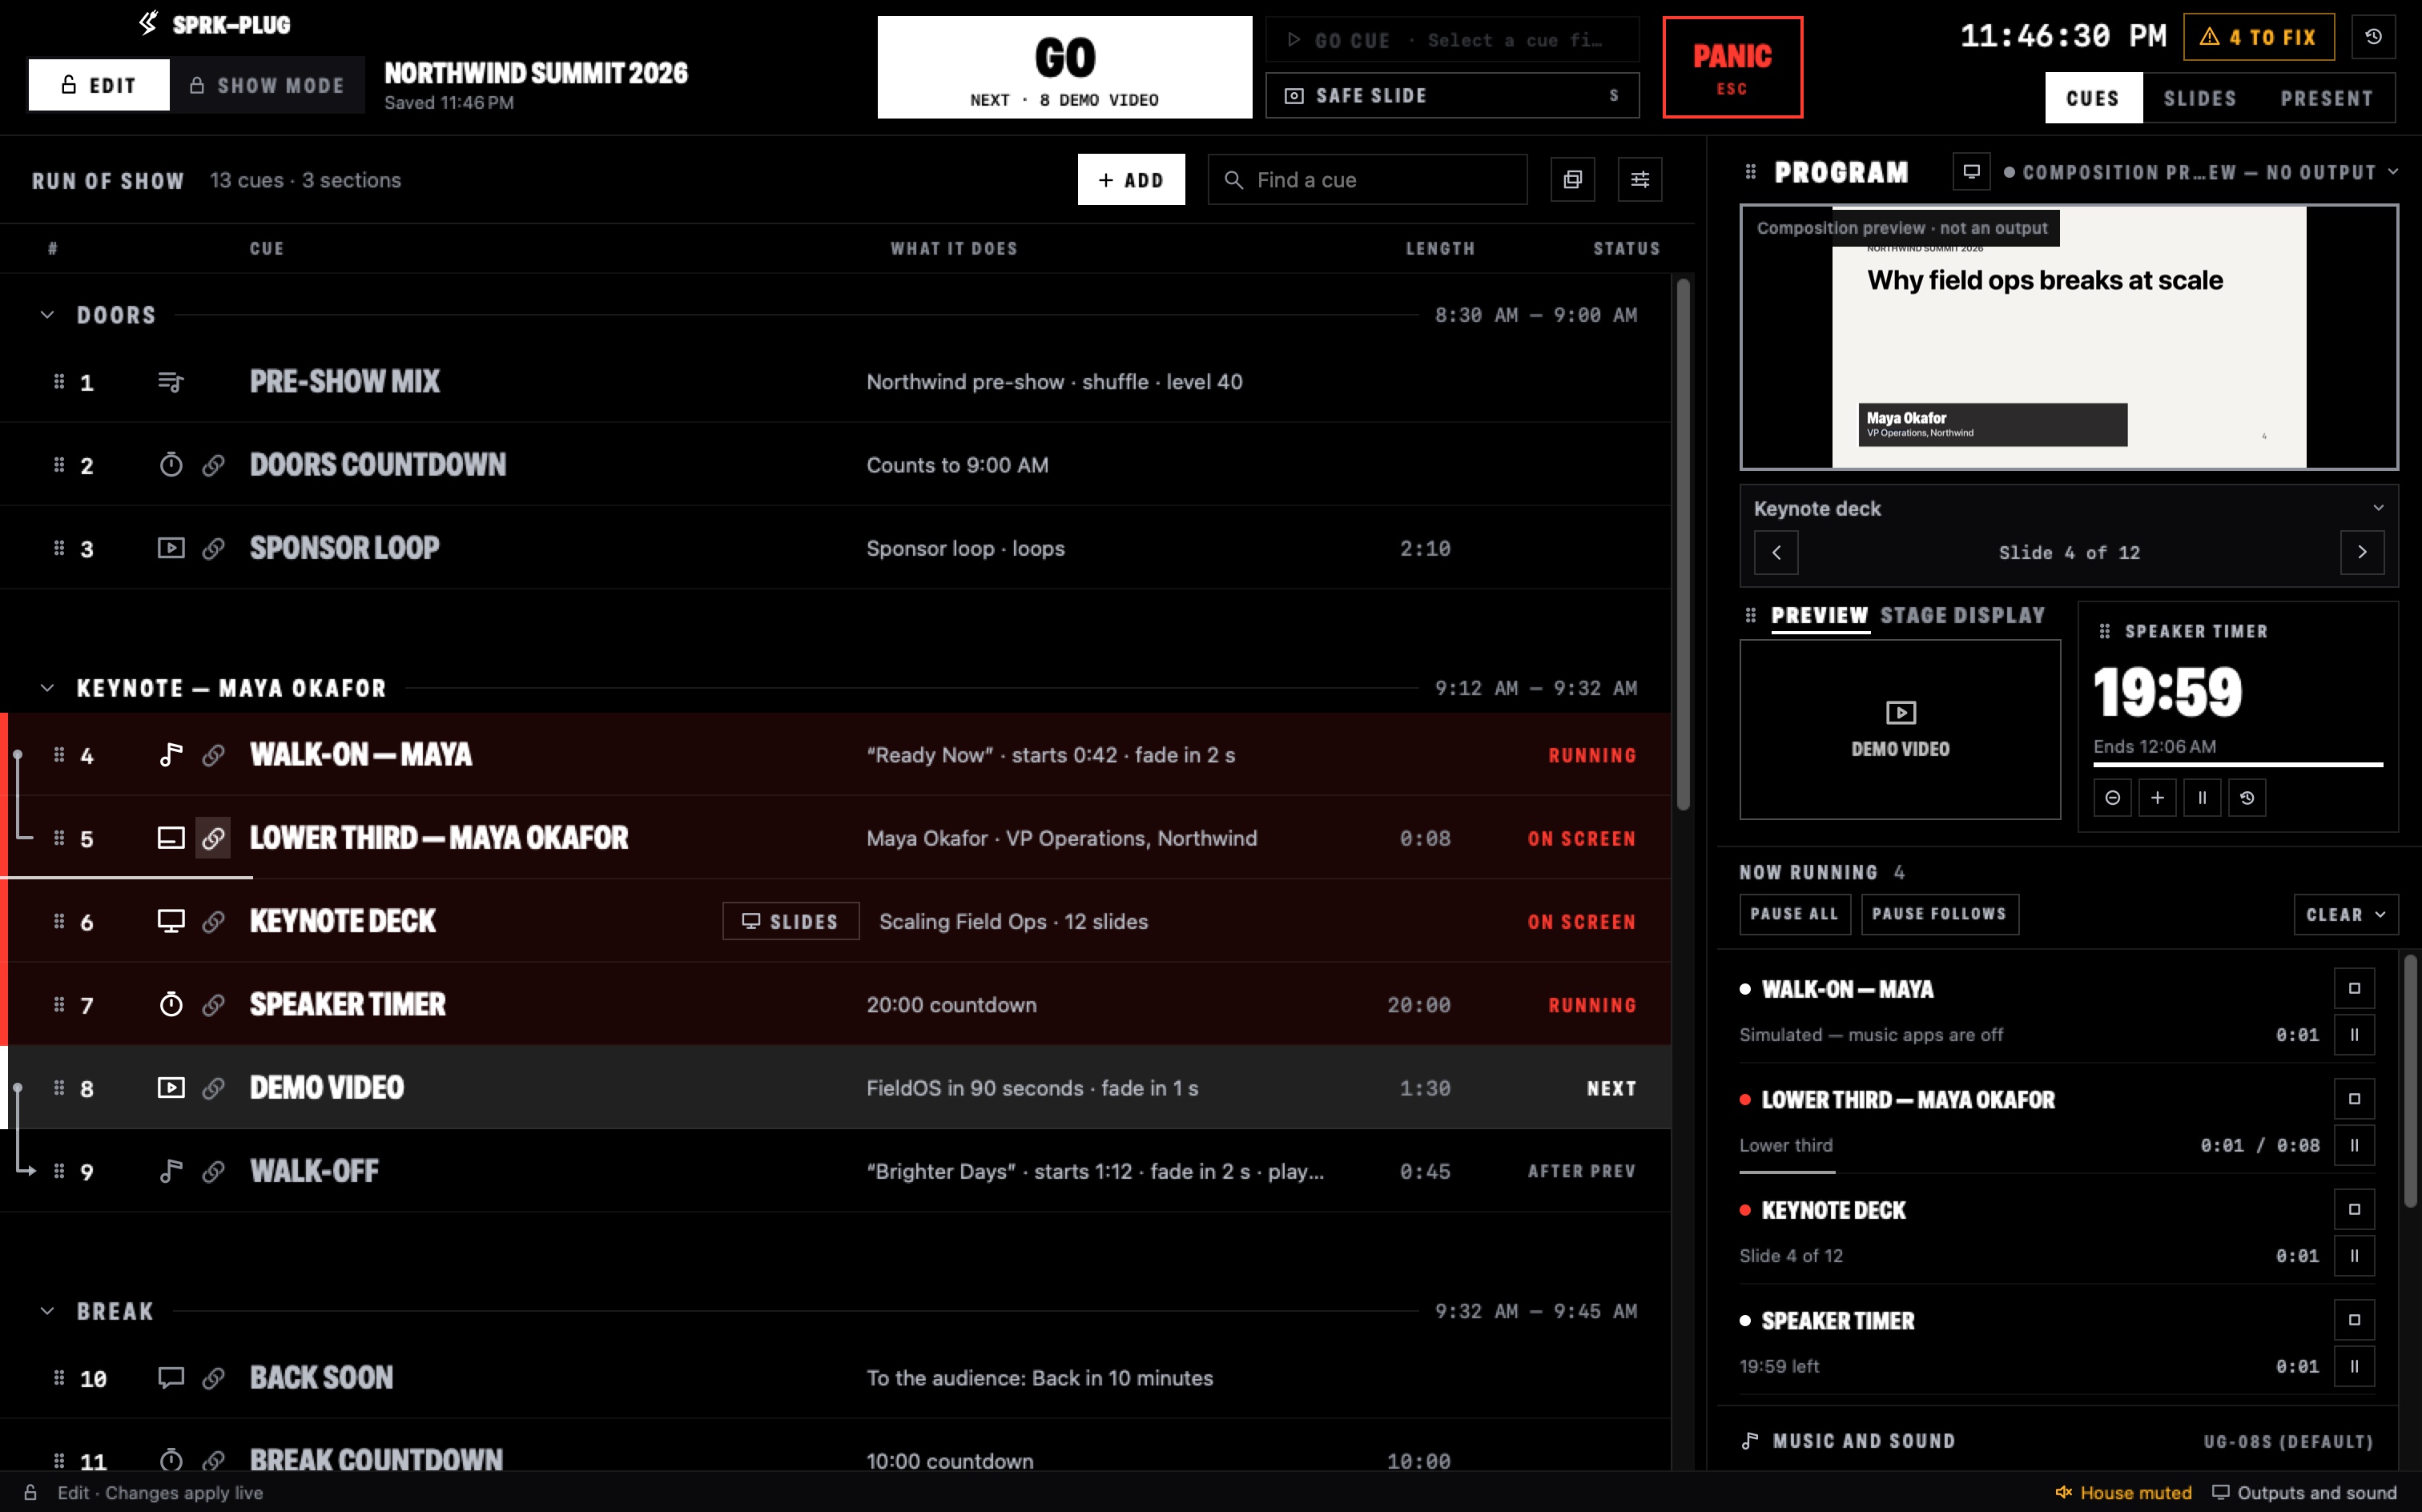Hit the big GO button
The width and height of the screenshot is (2422, 1512).
coord(1064,67)
